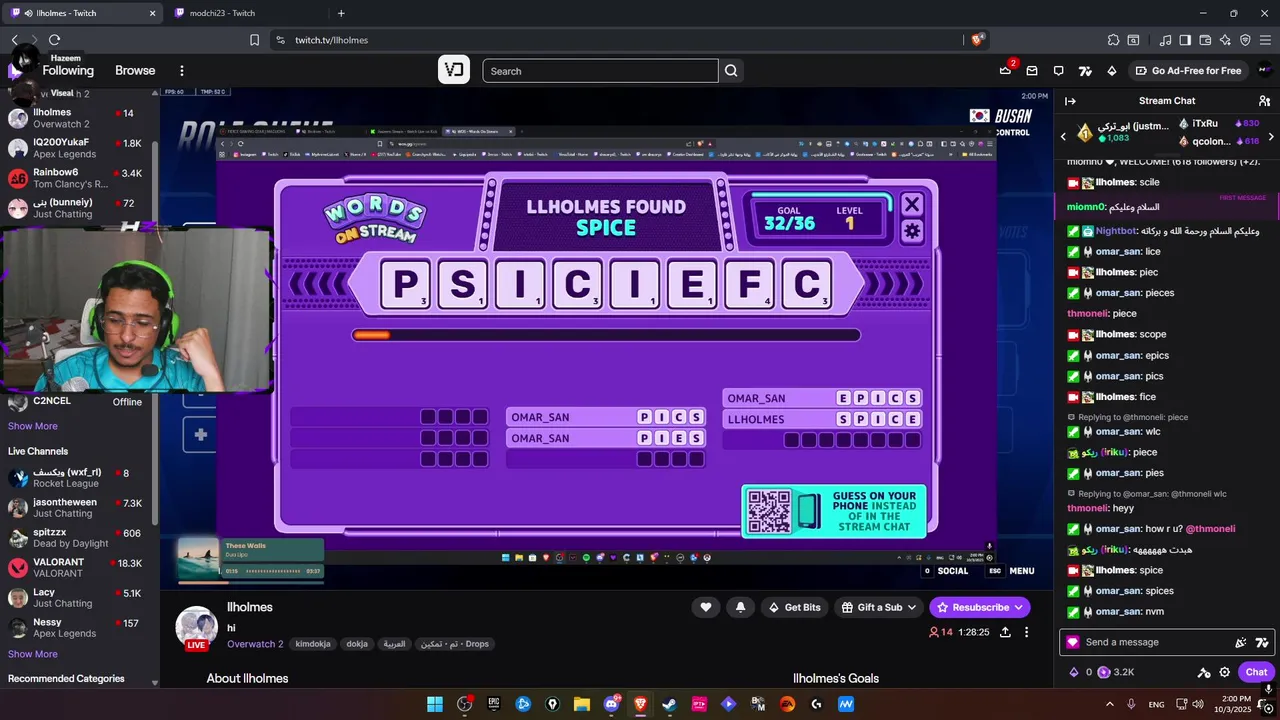Open Rainbow6 channel in sidebar
The width and height of the screenshot is (1280, 720).
pyautogui.click(x=76, y=178)
